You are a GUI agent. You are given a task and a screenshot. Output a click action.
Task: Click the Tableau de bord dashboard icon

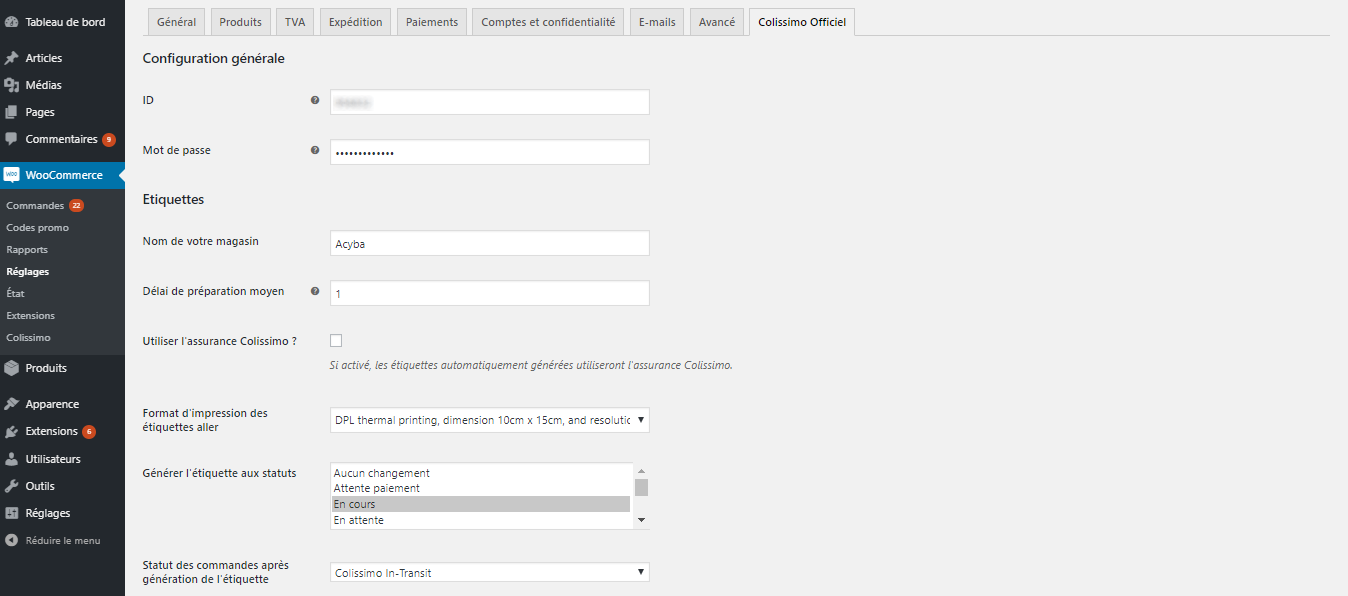pos(11,21)
